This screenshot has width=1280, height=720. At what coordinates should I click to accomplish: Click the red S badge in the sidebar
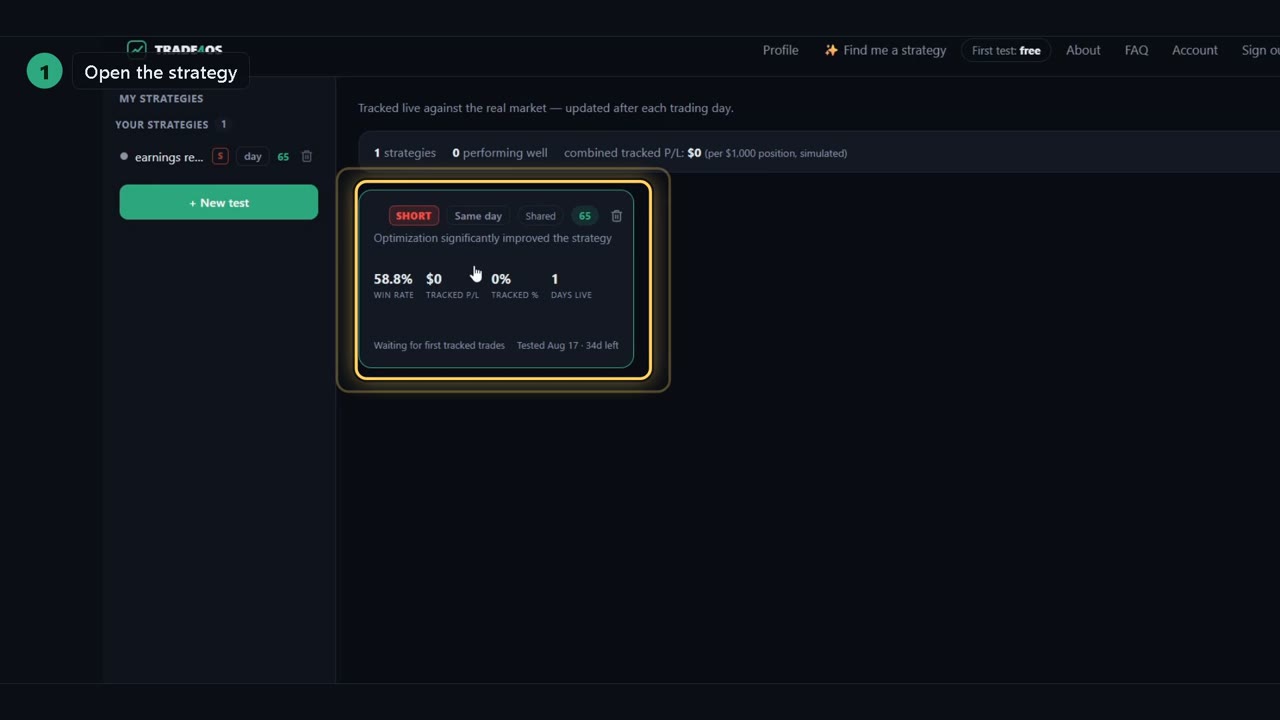click(x=220, y=156)
